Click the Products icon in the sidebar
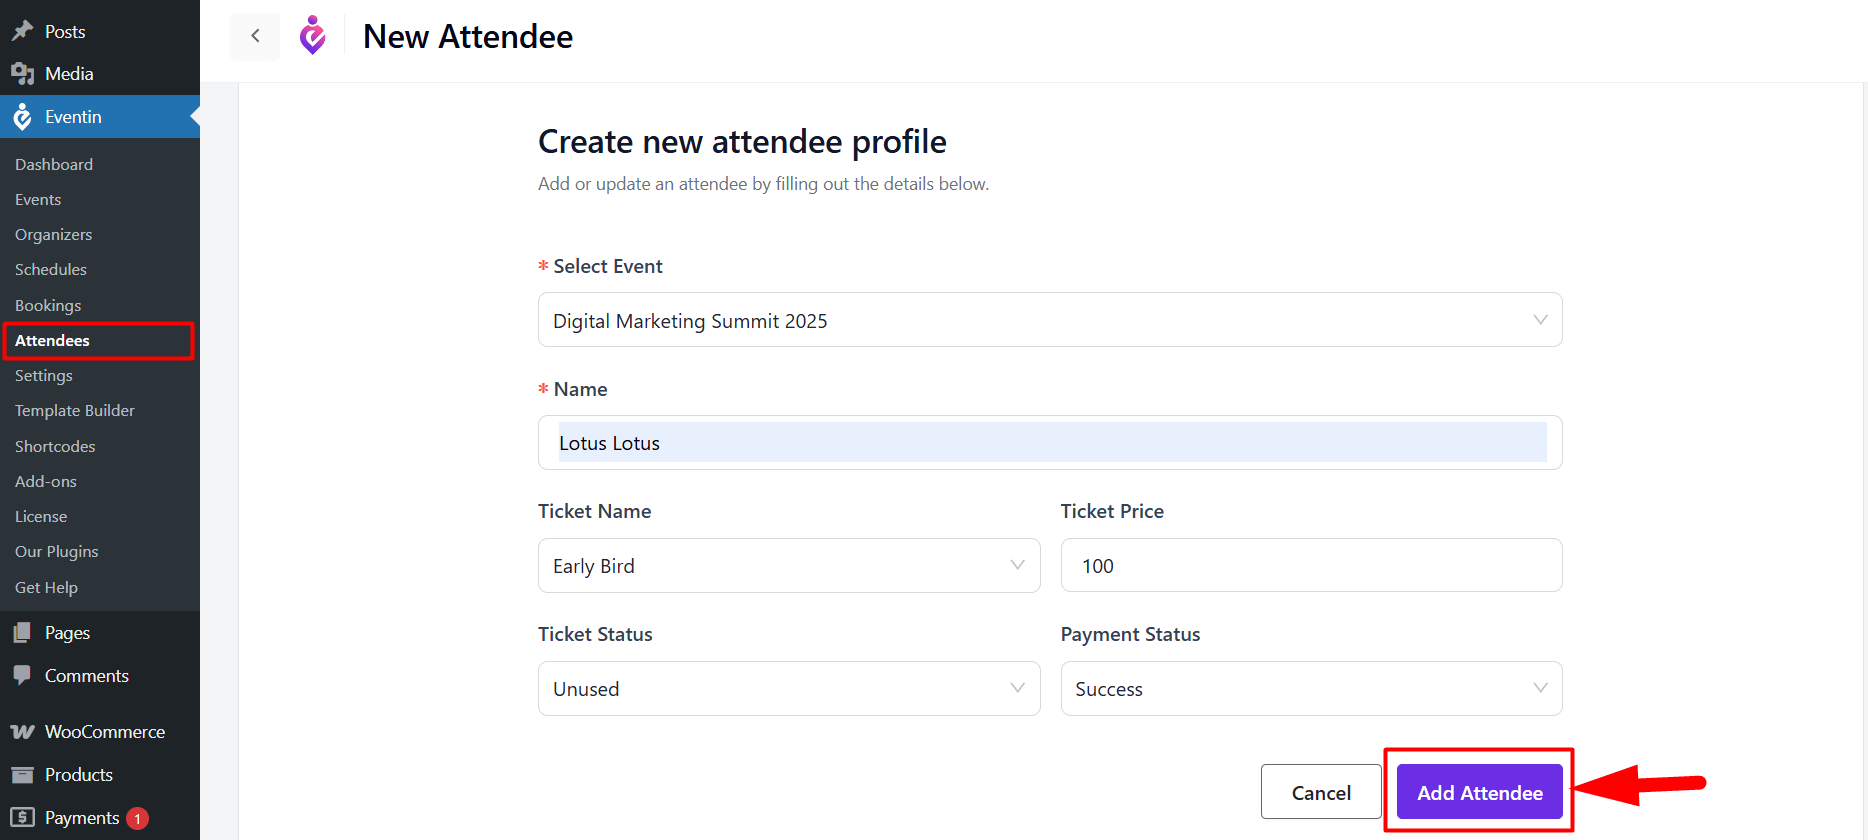Image resolution: width=1868 pixels, height=840 pixels. coord(23,775)
